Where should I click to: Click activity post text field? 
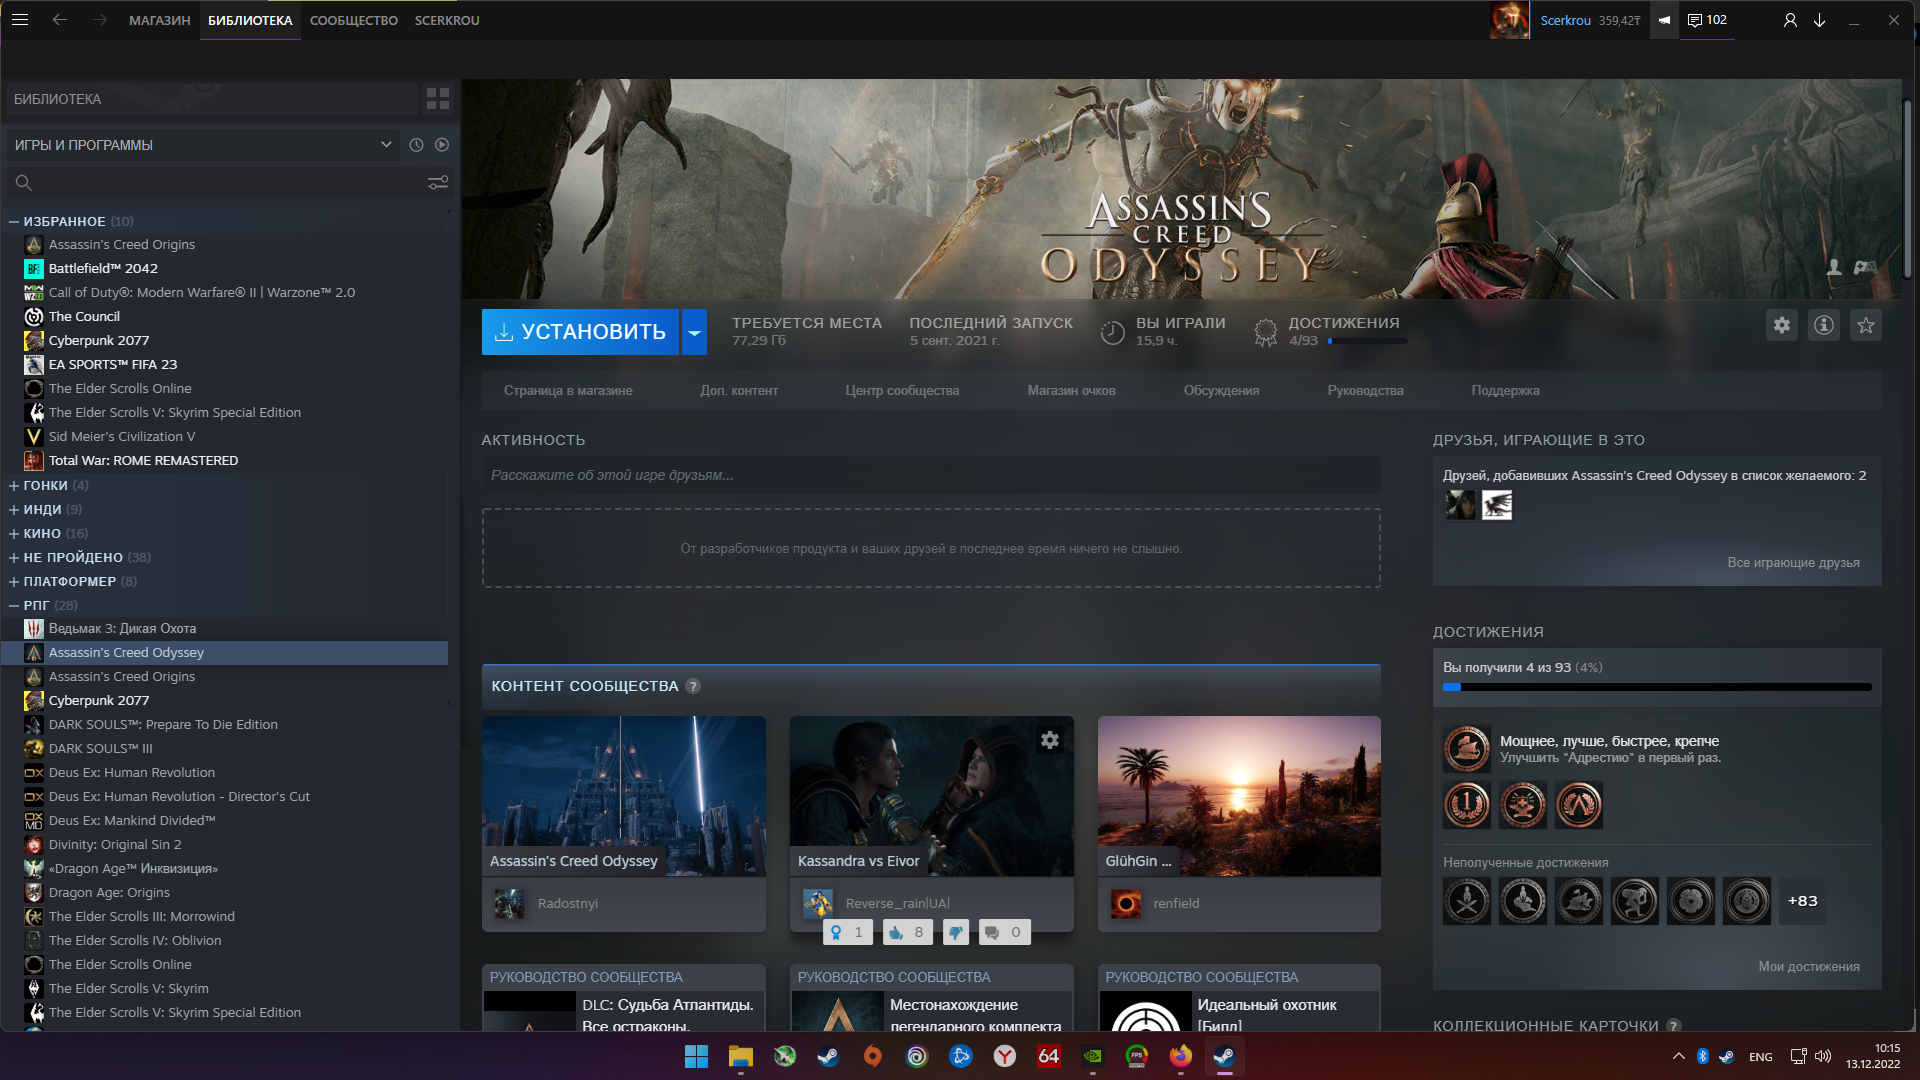coord(931,475)
